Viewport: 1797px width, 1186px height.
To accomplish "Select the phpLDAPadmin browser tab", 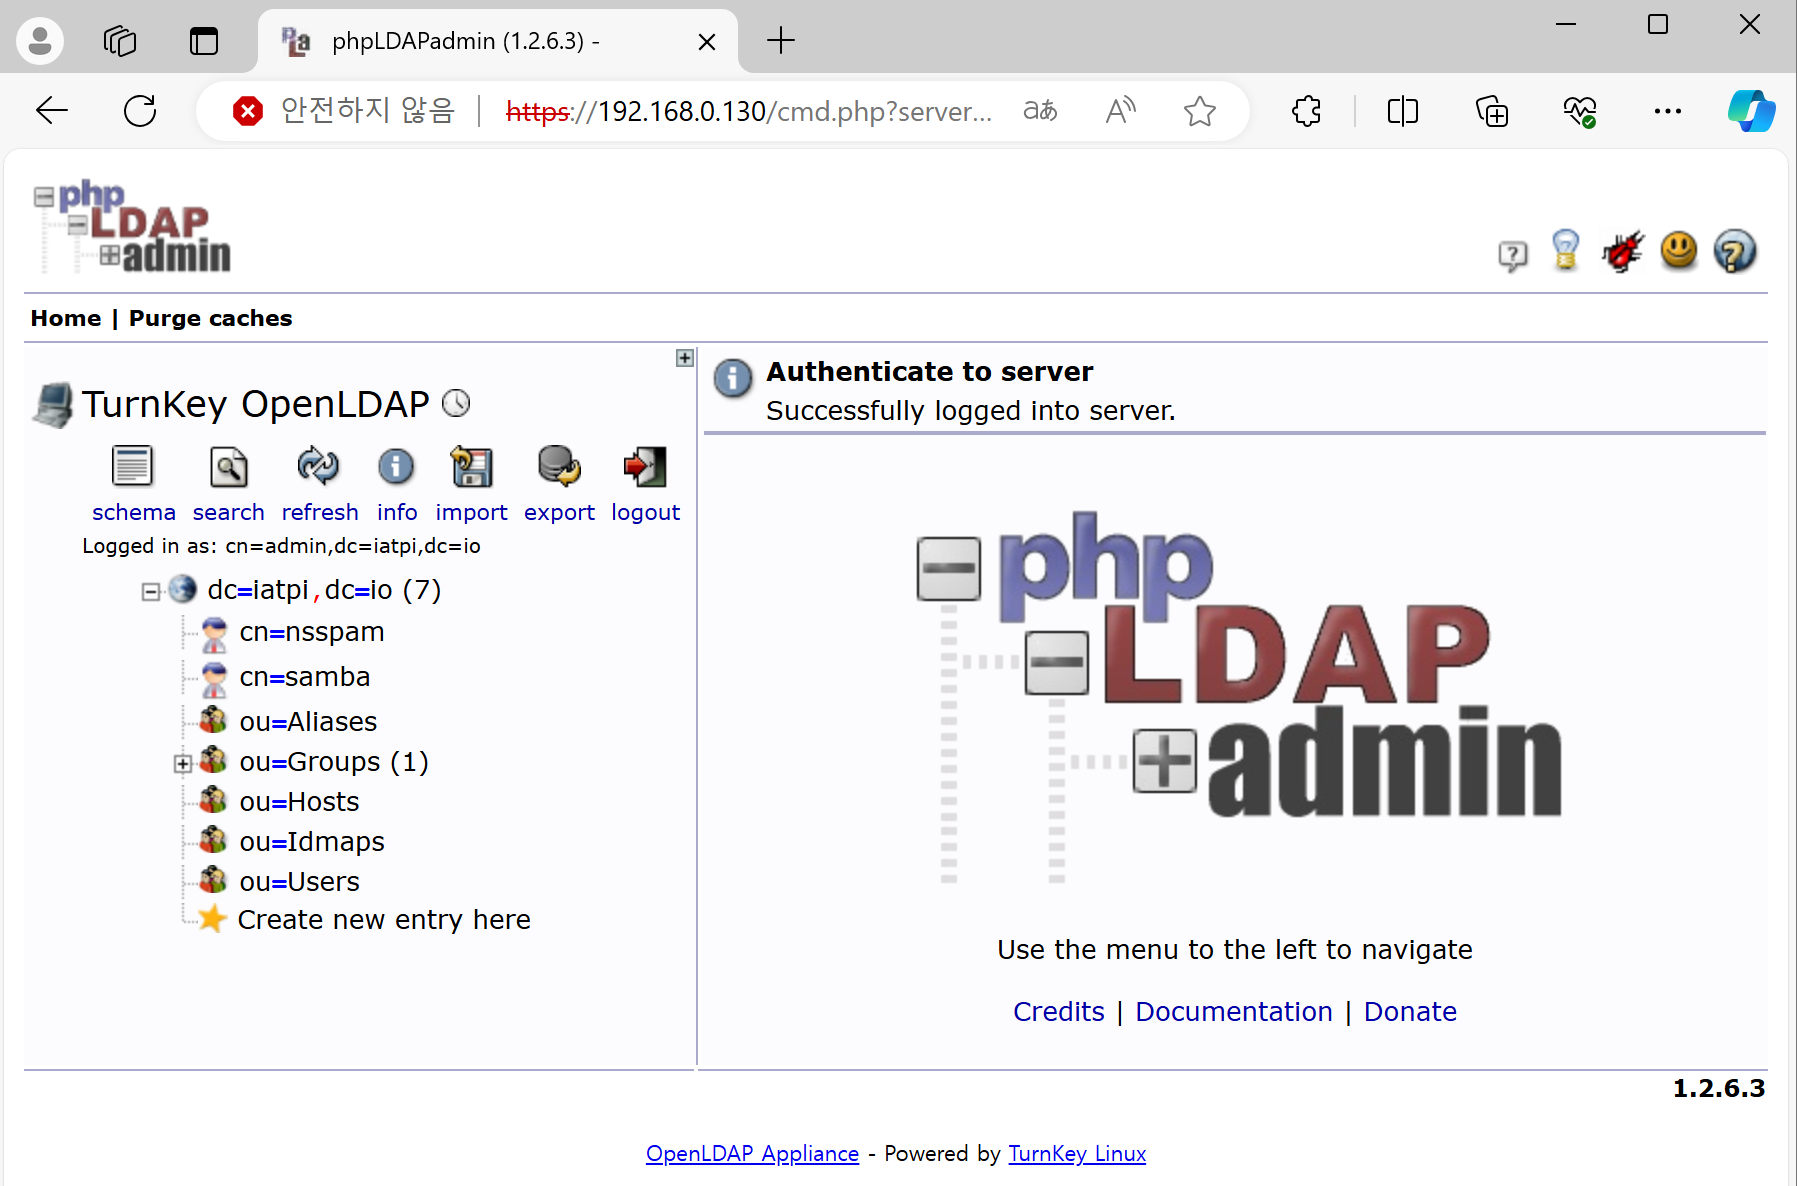I will pyautogui.click(x=498, y=41).
